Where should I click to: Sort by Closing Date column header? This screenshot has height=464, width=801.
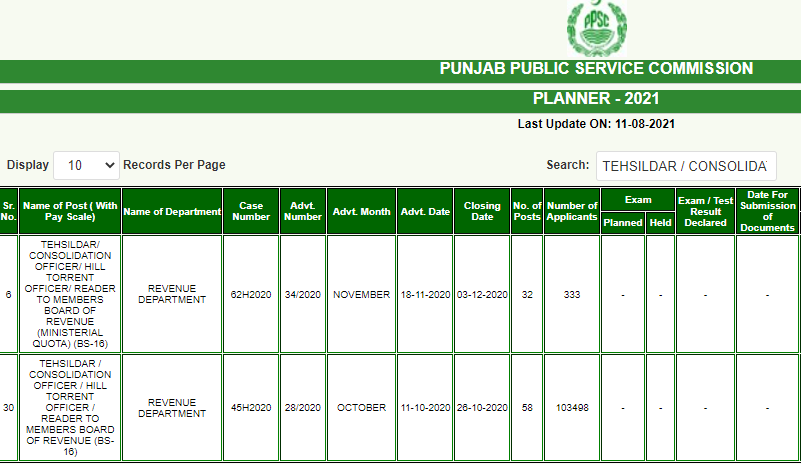click(482, 211)
